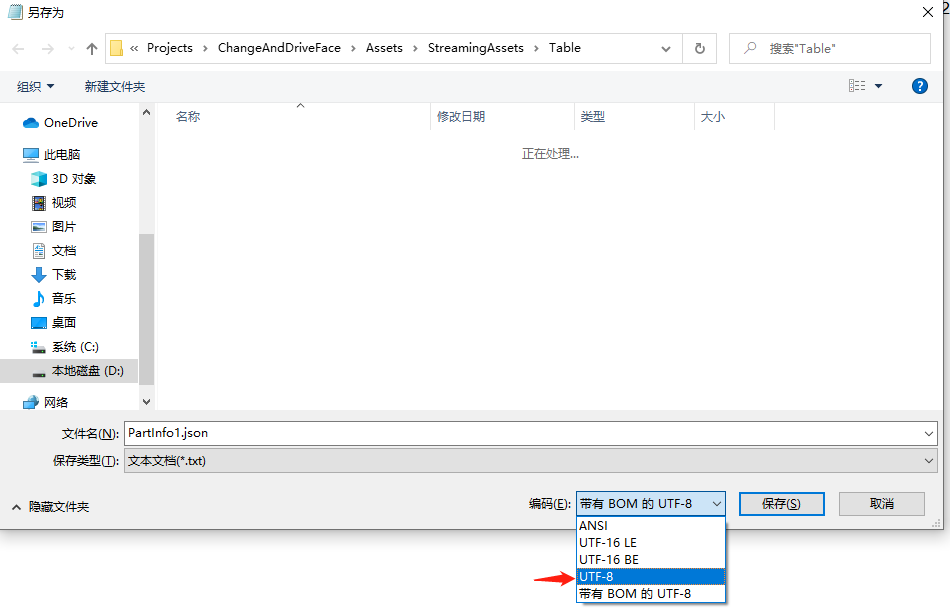Open the file name history dropdown arrow
The width and height of the screenshot is (950, 610).
coord(928,434)
